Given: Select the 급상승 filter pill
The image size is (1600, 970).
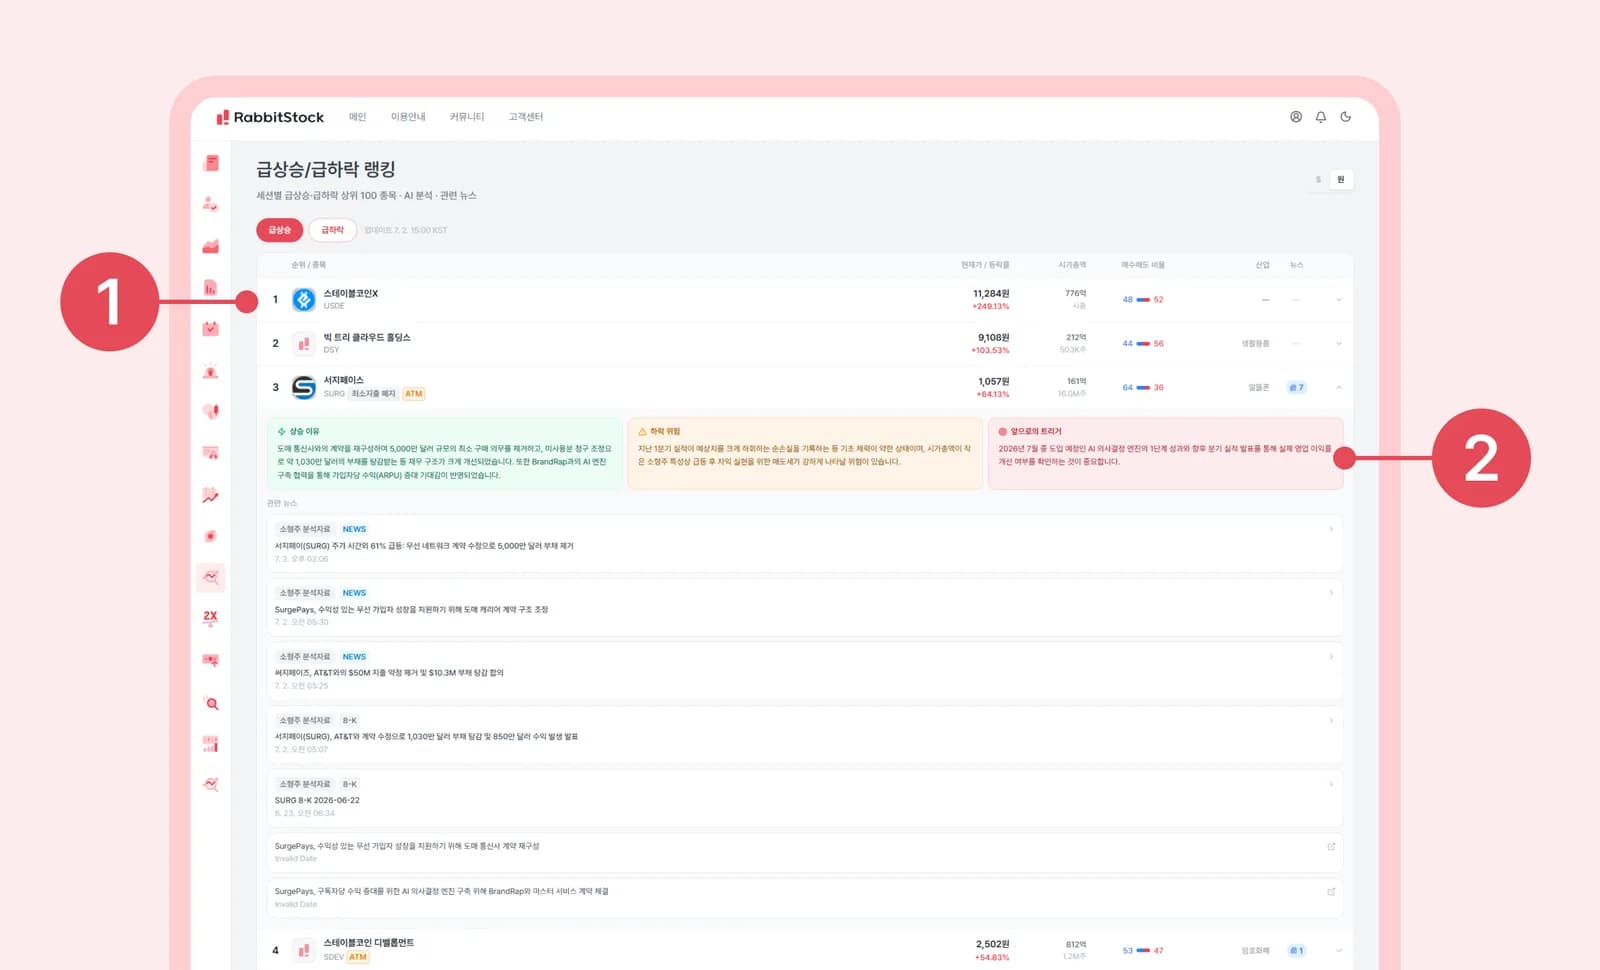Looking at the screenshot, I should tap(280, 230).
